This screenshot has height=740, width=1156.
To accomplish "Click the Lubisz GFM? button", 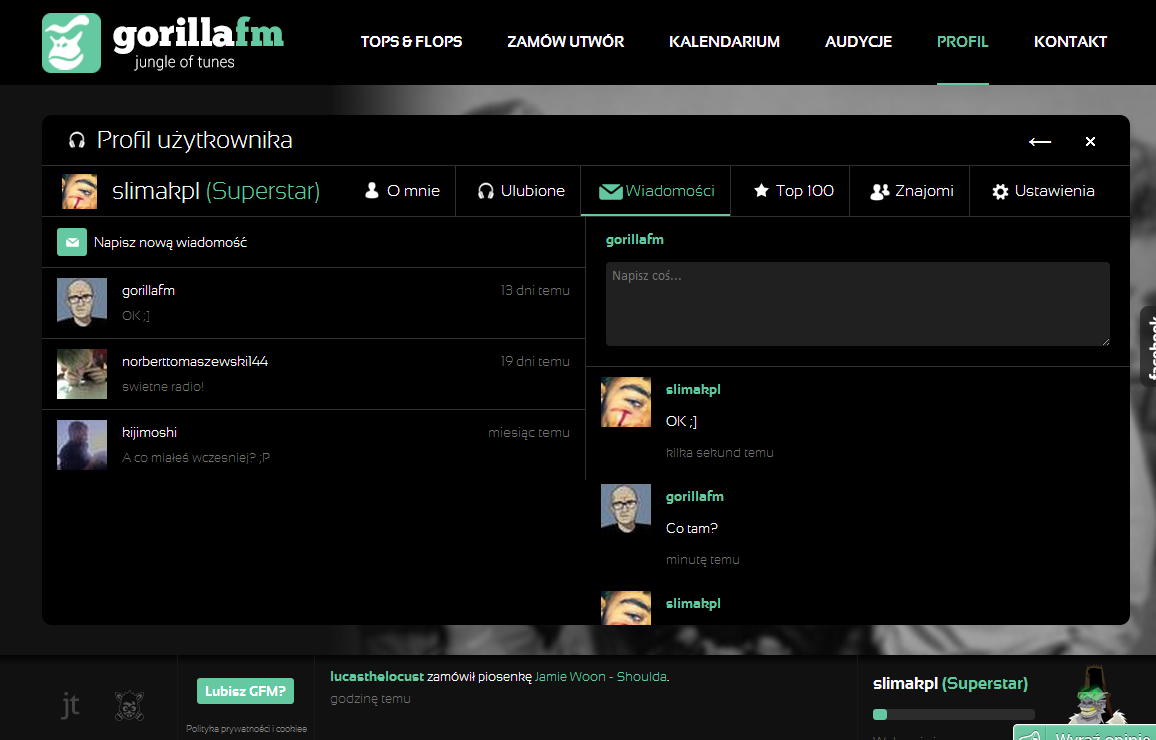I will tap(246, 691).
